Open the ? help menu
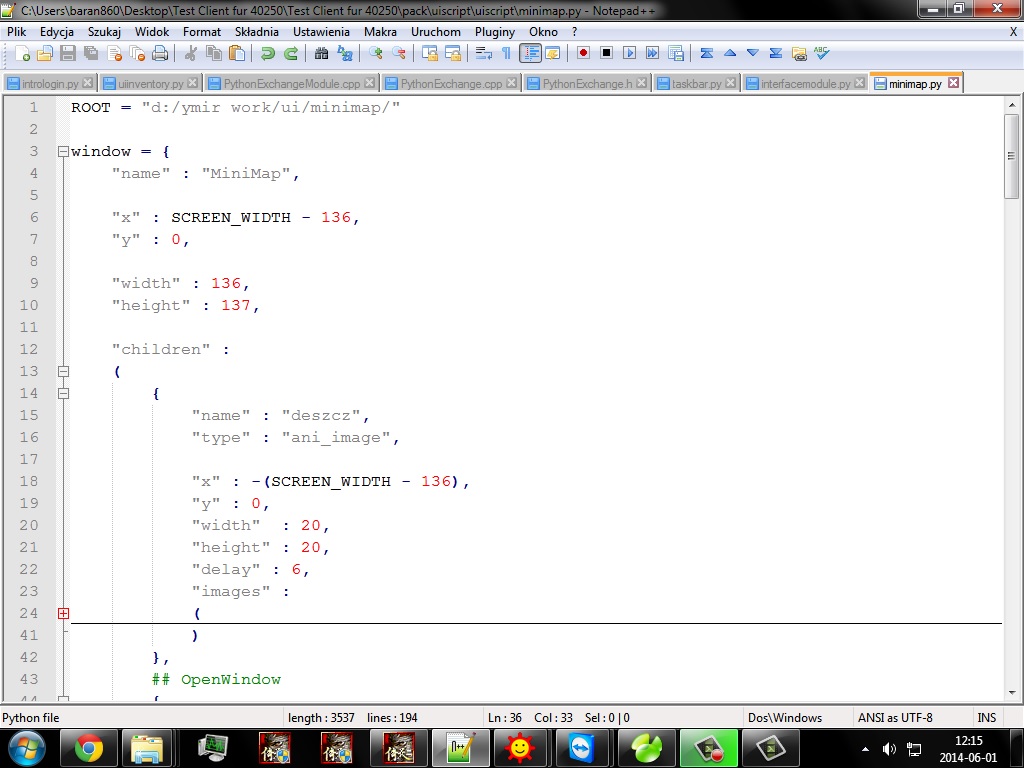This screenshot has height=768, width=1024. click(574, 31)
